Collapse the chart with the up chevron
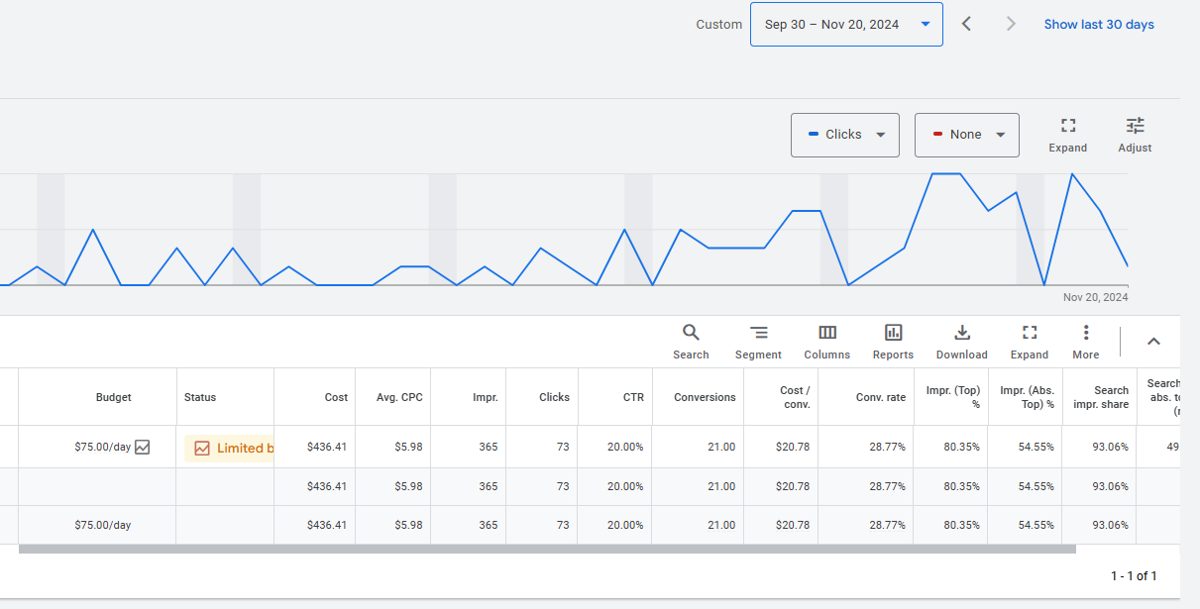 pos(1153,341)
